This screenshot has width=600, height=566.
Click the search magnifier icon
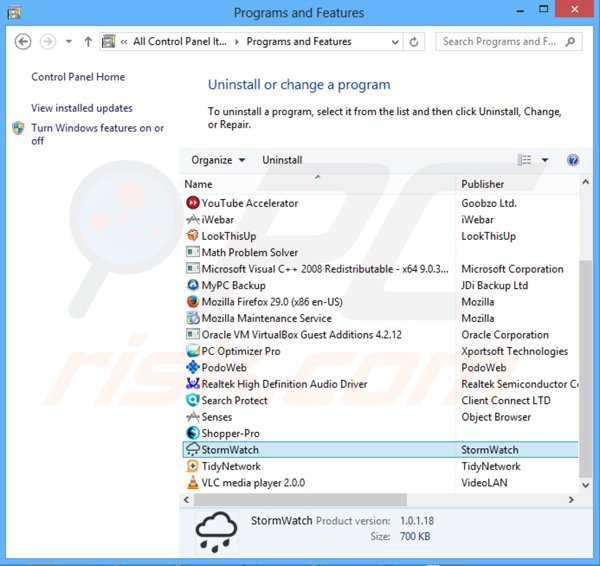pyautogui.click(x=570, y=41)
